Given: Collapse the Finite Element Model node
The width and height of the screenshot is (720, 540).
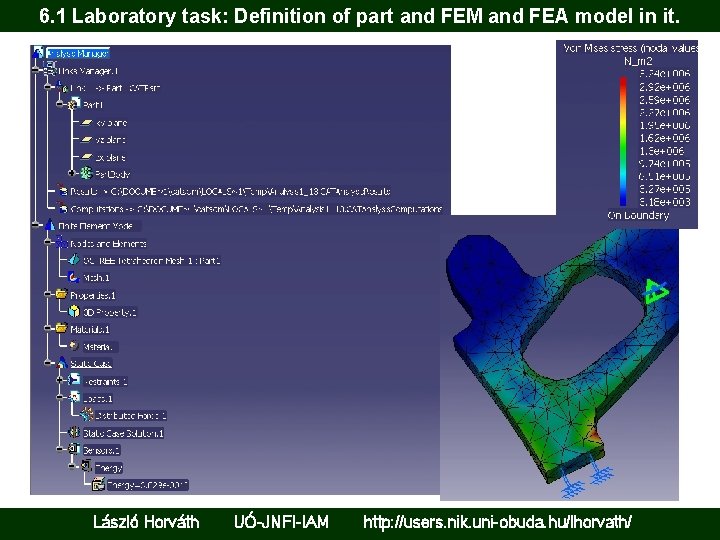Looking at the screenshot, I should pos(36,225).
